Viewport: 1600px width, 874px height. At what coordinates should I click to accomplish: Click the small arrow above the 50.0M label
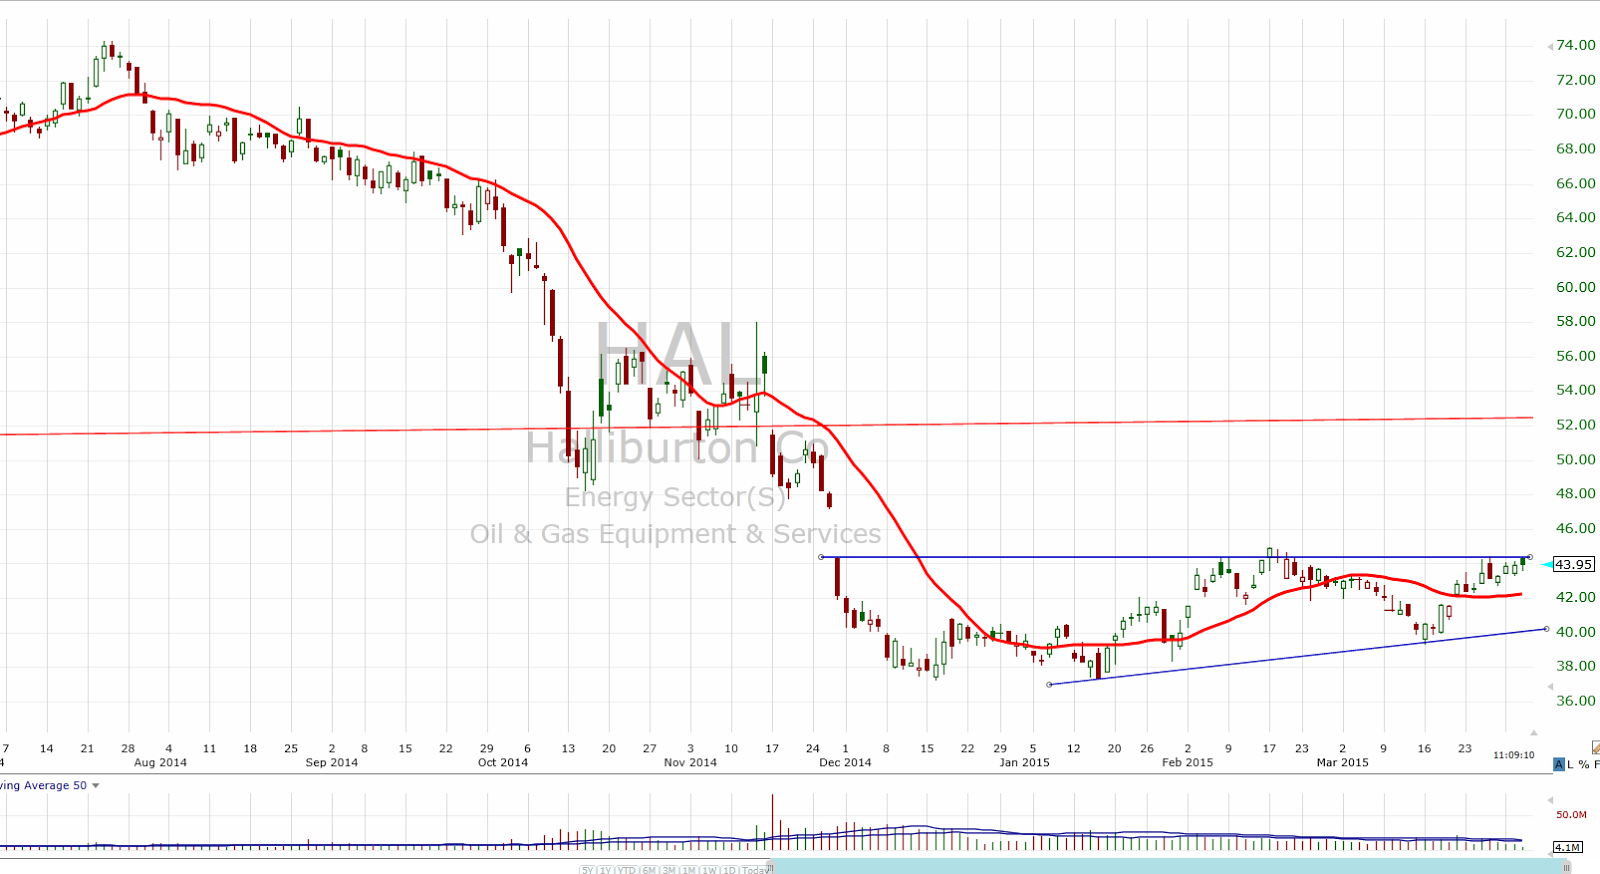pyautogui.click(x=1550, y=801)
